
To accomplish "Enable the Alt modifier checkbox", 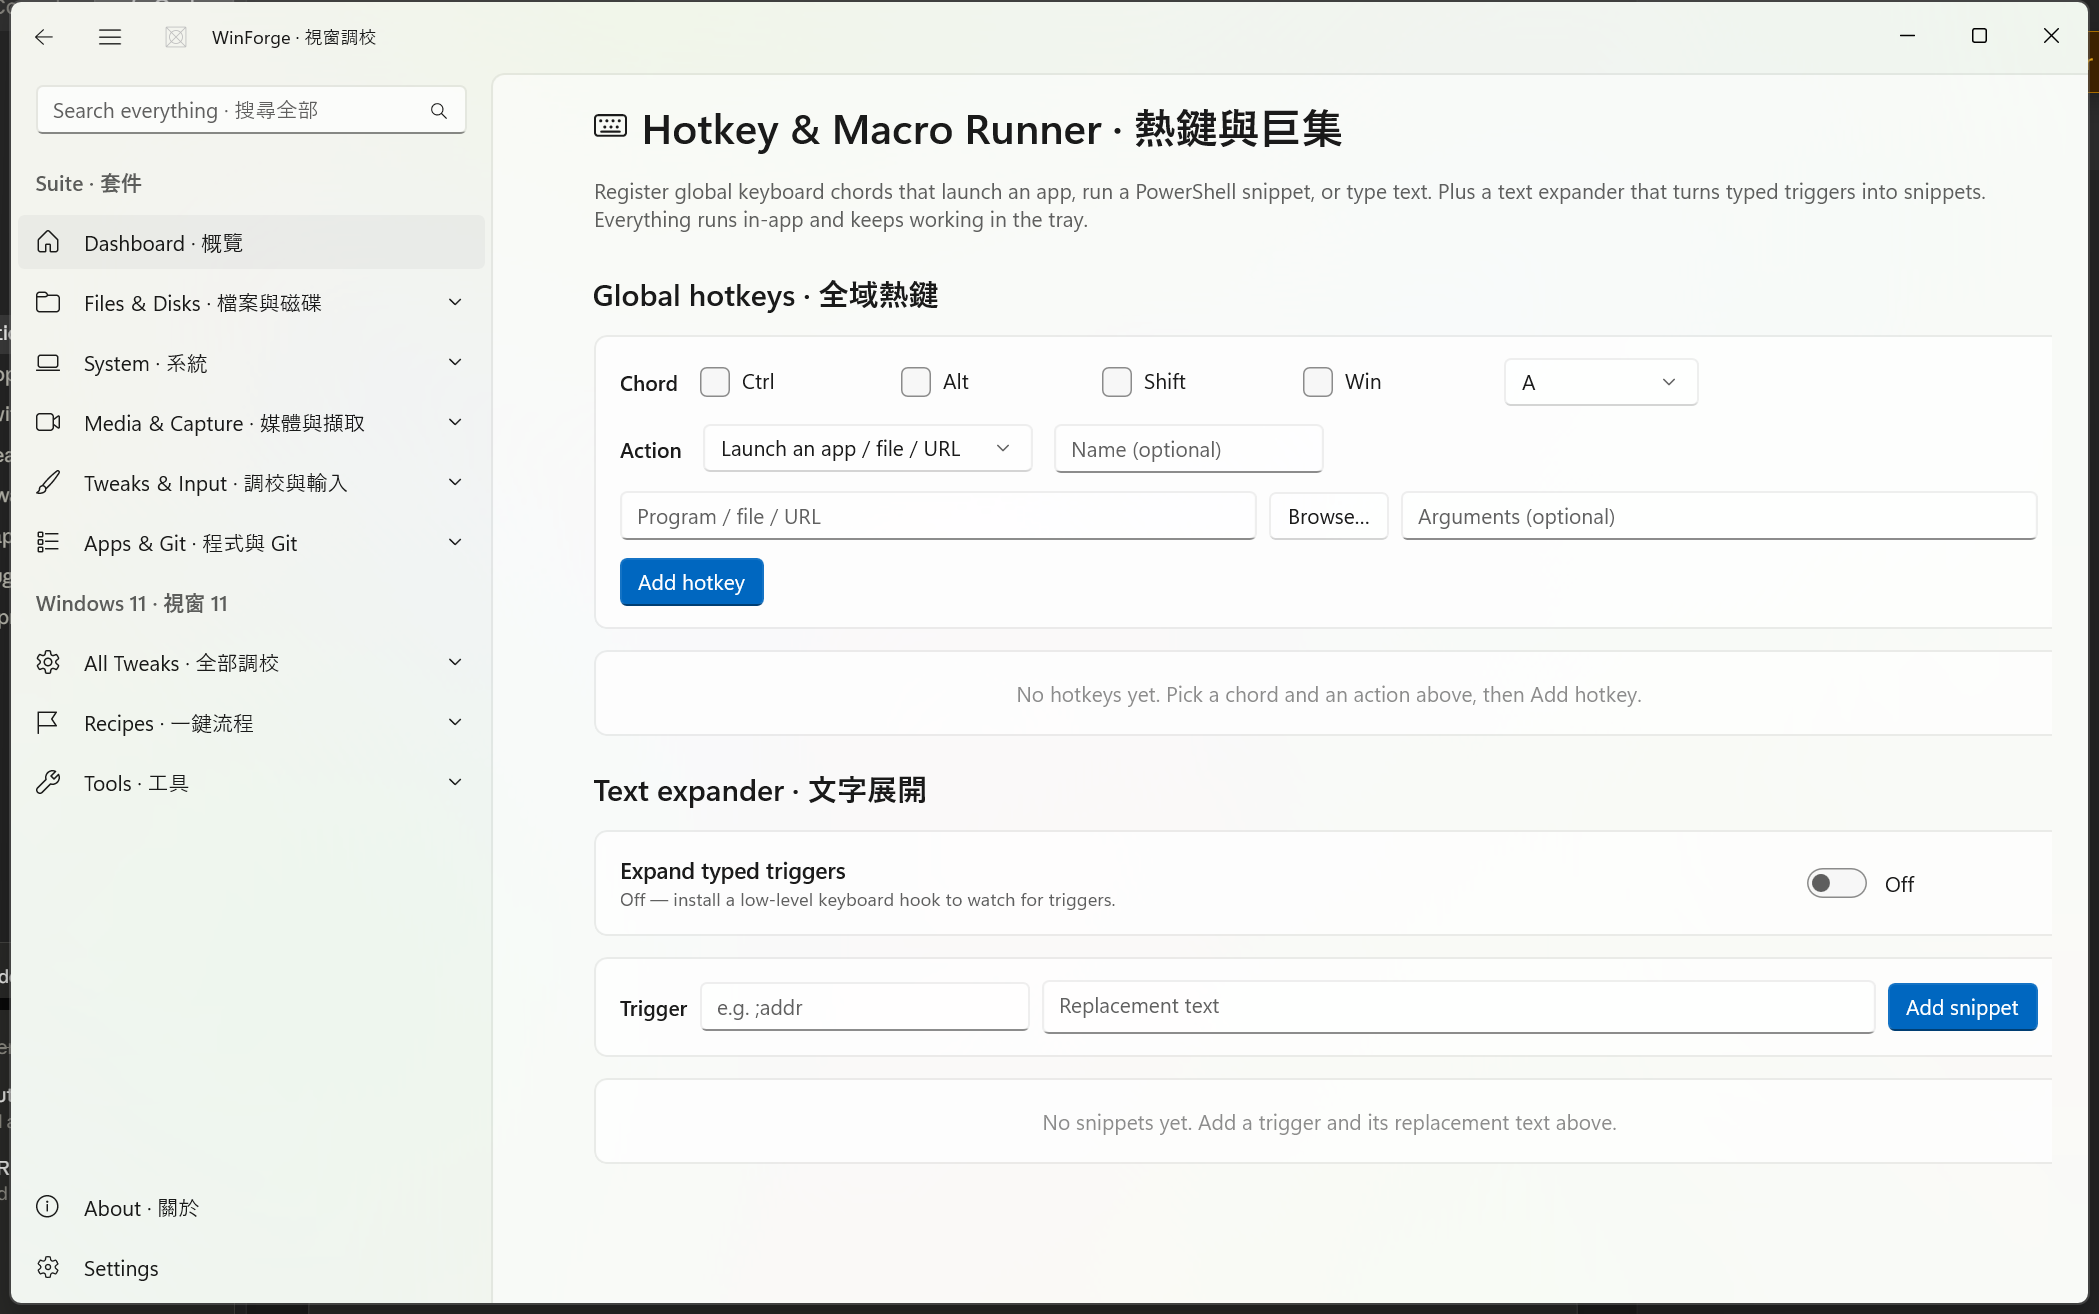I will point(916,382).
